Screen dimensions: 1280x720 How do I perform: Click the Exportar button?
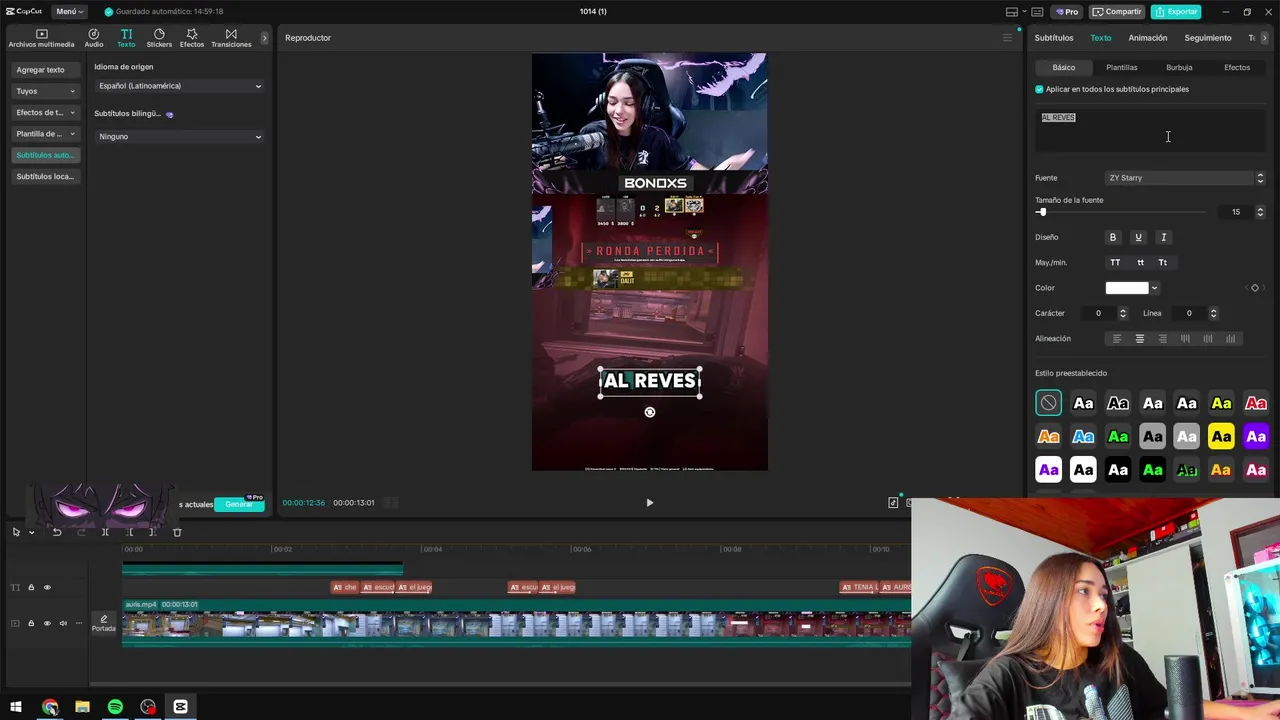click(1176, 12)
